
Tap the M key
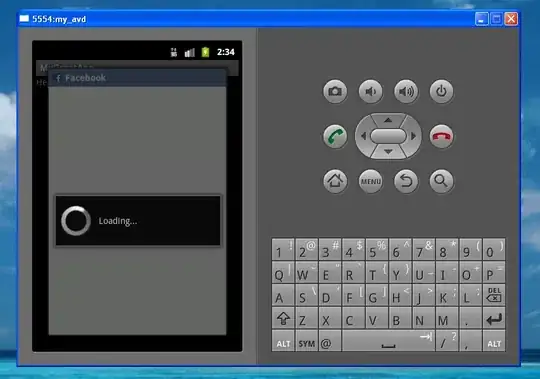447,318
